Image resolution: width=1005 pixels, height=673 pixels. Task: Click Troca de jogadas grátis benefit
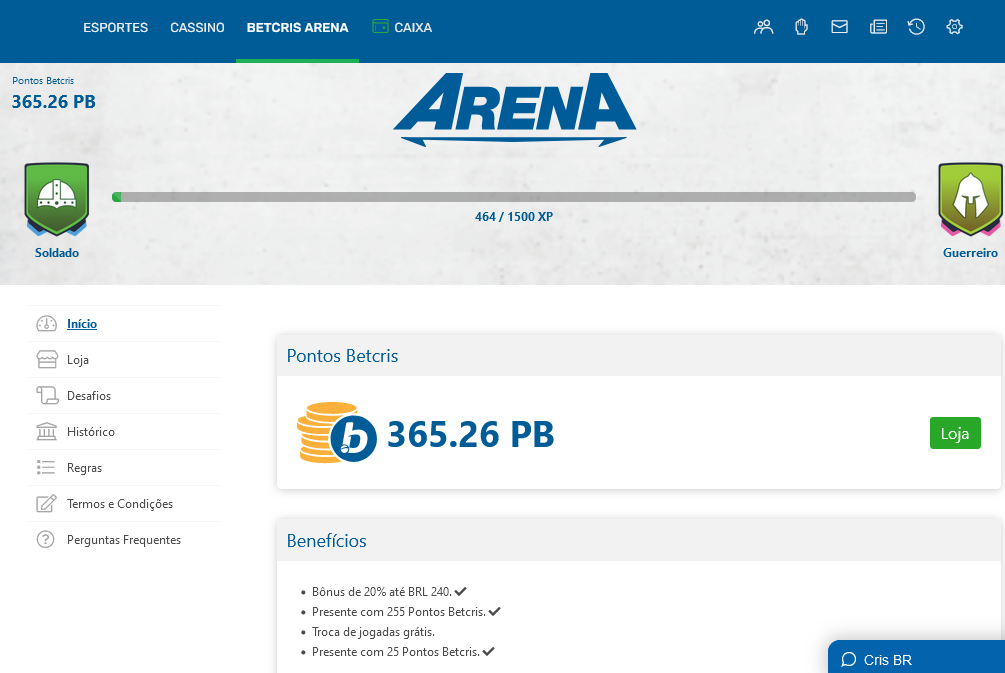pyautogui.click(x=373, y=632)
